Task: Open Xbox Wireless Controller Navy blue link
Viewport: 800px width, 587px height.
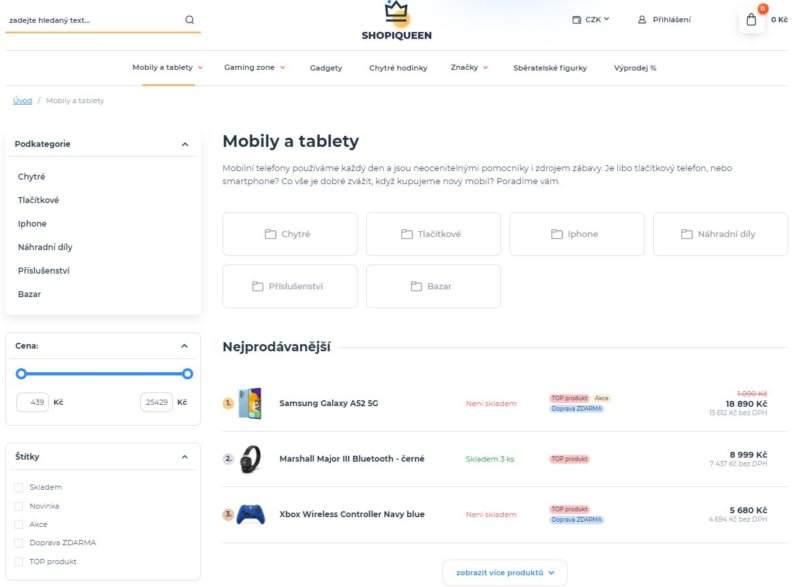Action: point(352,515)
